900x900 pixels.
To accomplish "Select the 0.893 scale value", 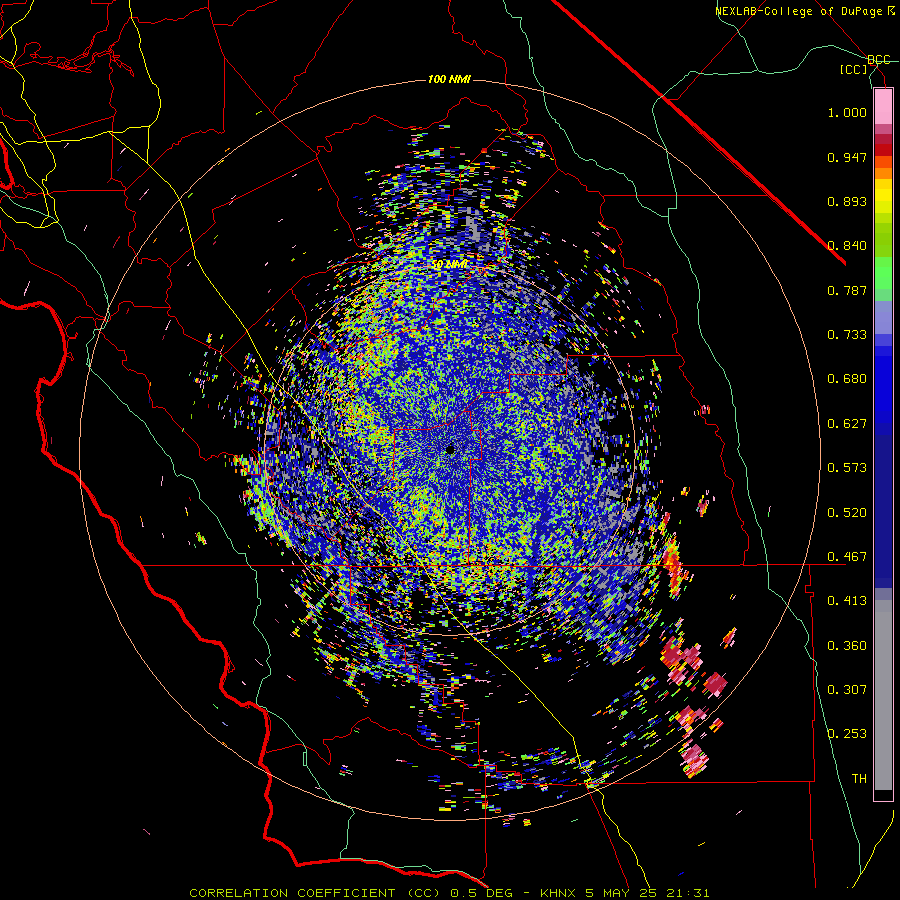I will coord(847,201).
